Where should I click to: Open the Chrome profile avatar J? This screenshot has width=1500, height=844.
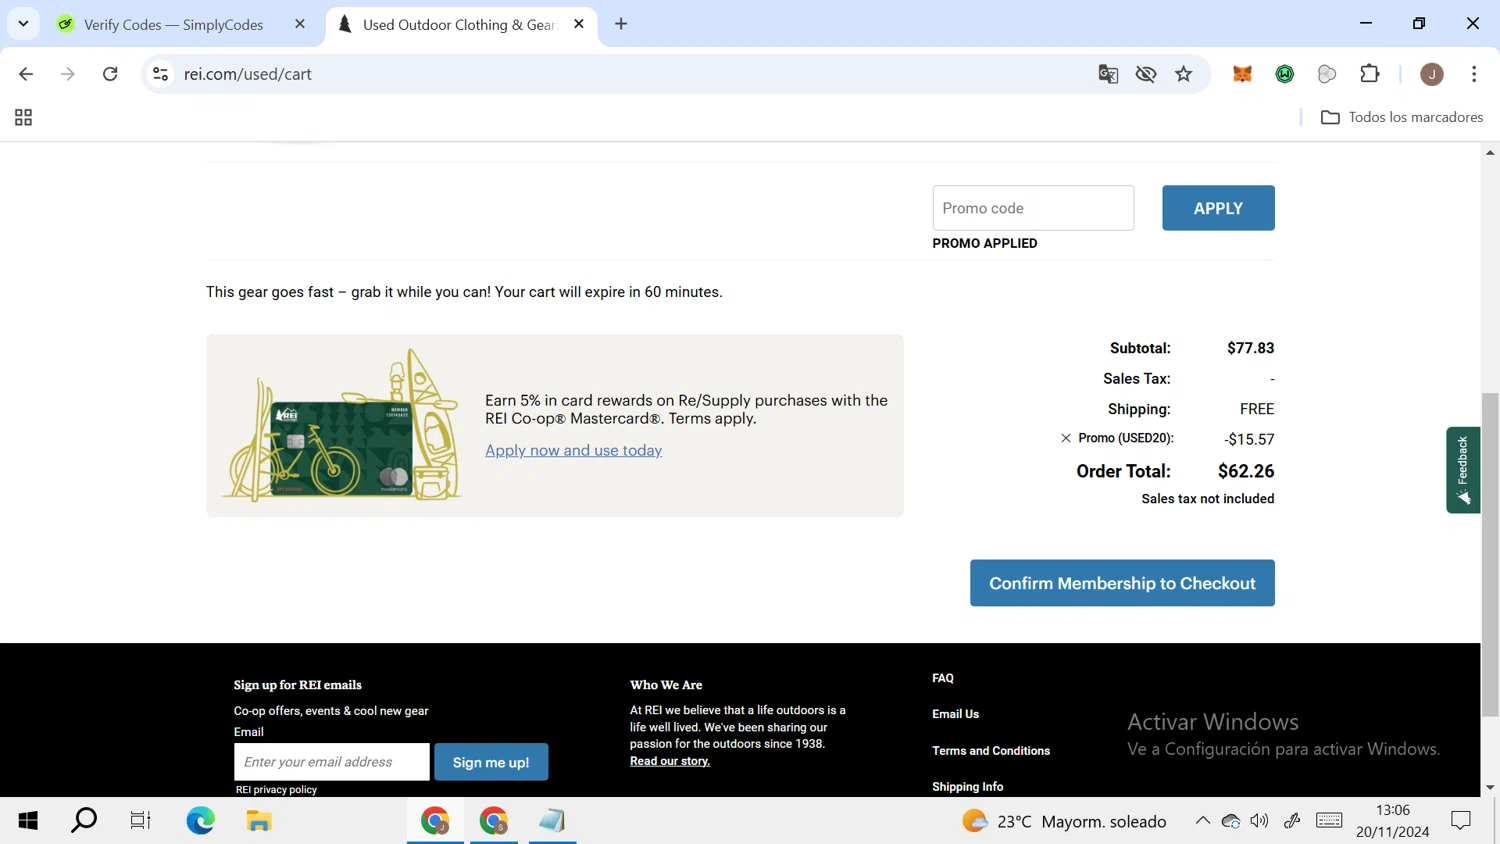point(1432,74)
